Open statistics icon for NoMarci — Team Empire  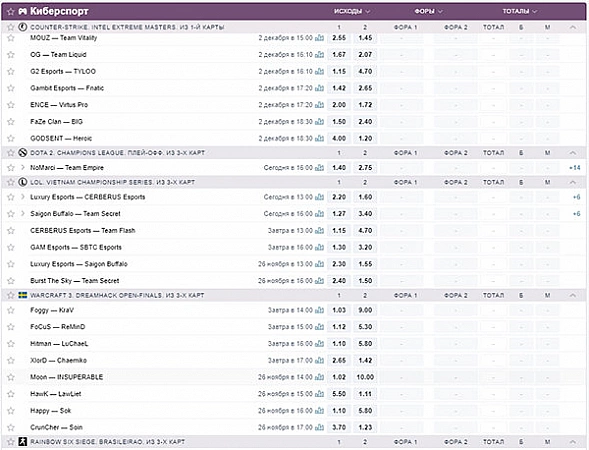coord(319,168)
